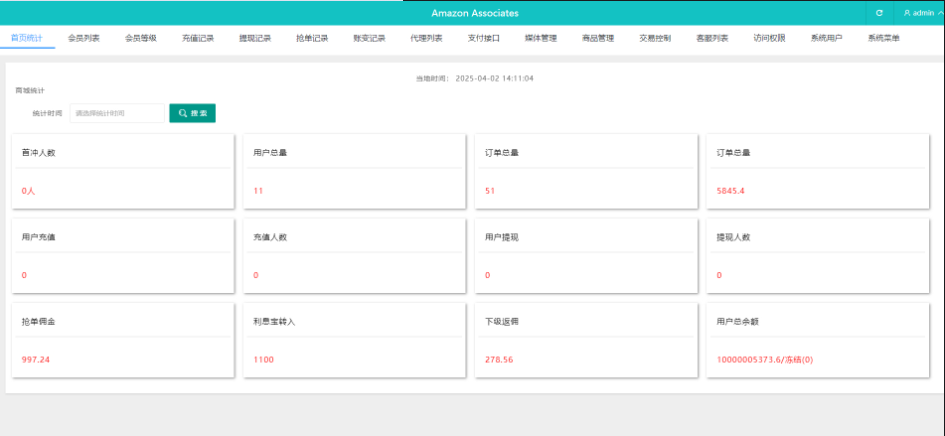
Task: Select the 抢单记录 tab
Action: 312,38
